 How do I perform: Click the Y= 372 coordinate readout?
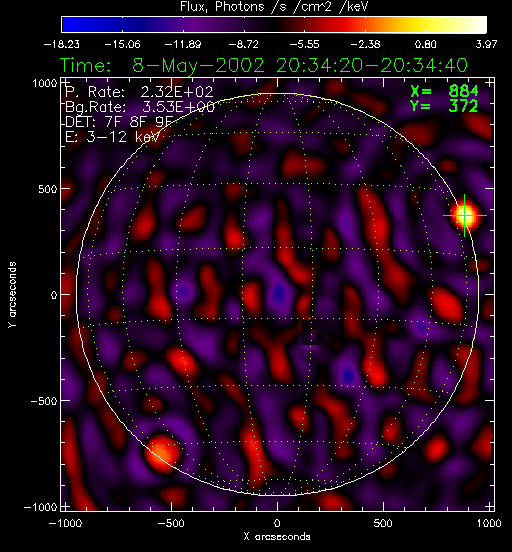point(444,106)
